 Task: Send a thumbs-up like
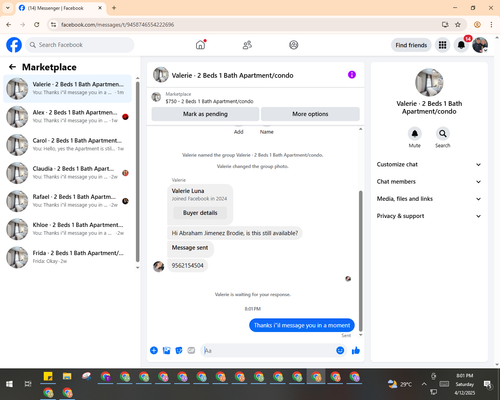[x=356, y=350]
